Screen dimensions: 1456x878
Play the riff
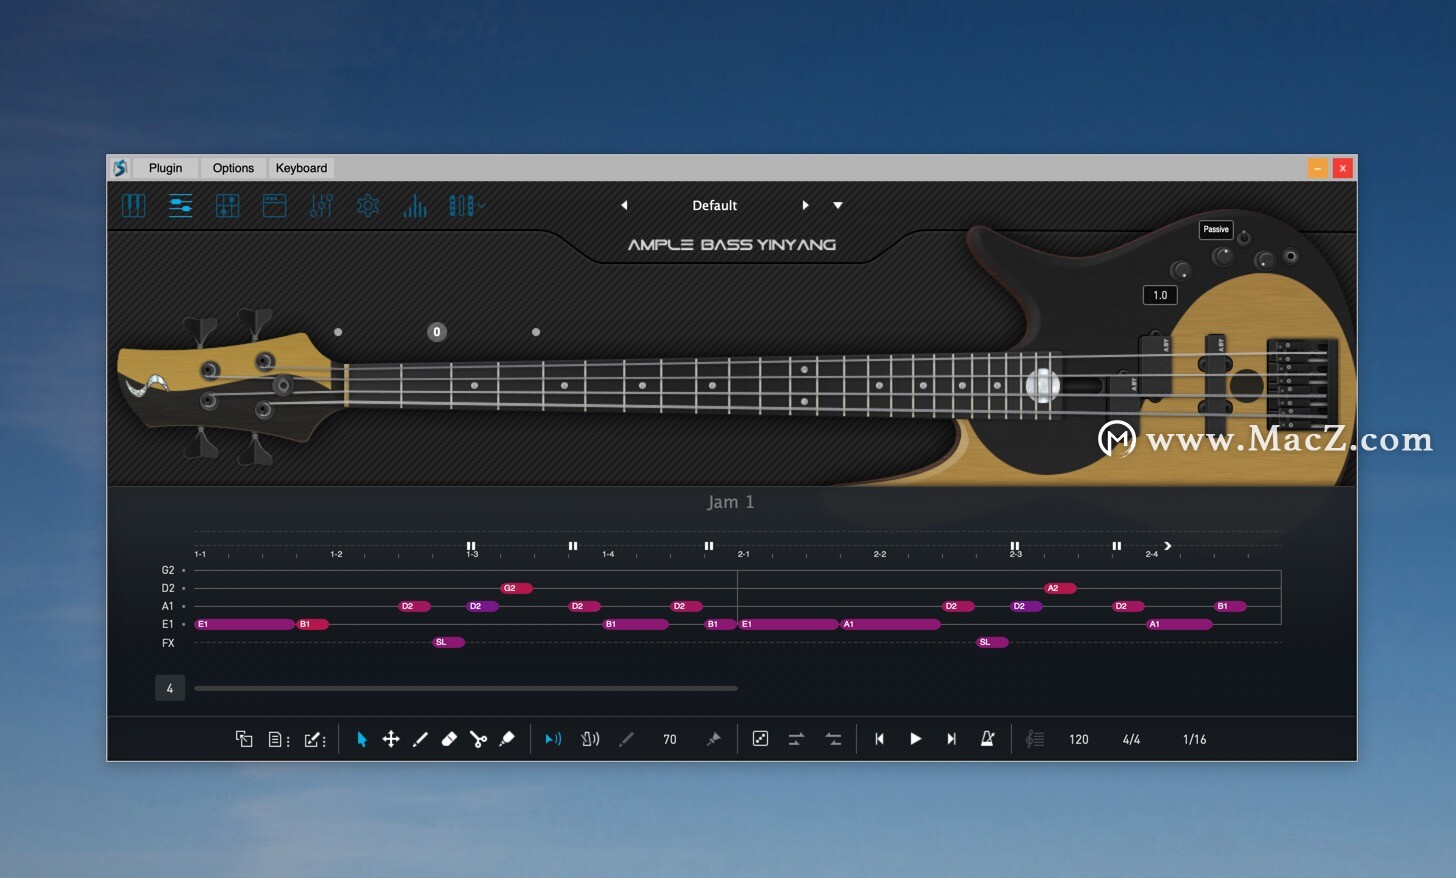click(x=915, y=739)
